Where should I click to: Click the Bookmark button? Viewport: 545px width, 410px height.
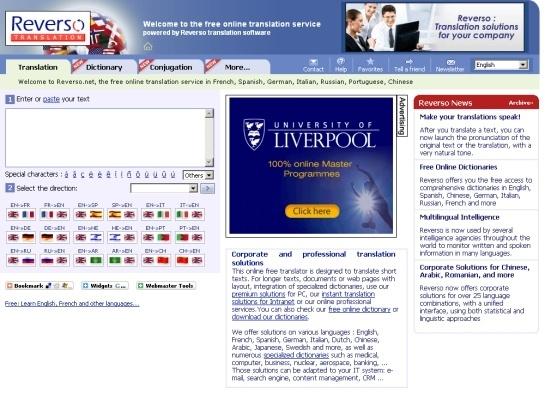(x=39, y=286)
